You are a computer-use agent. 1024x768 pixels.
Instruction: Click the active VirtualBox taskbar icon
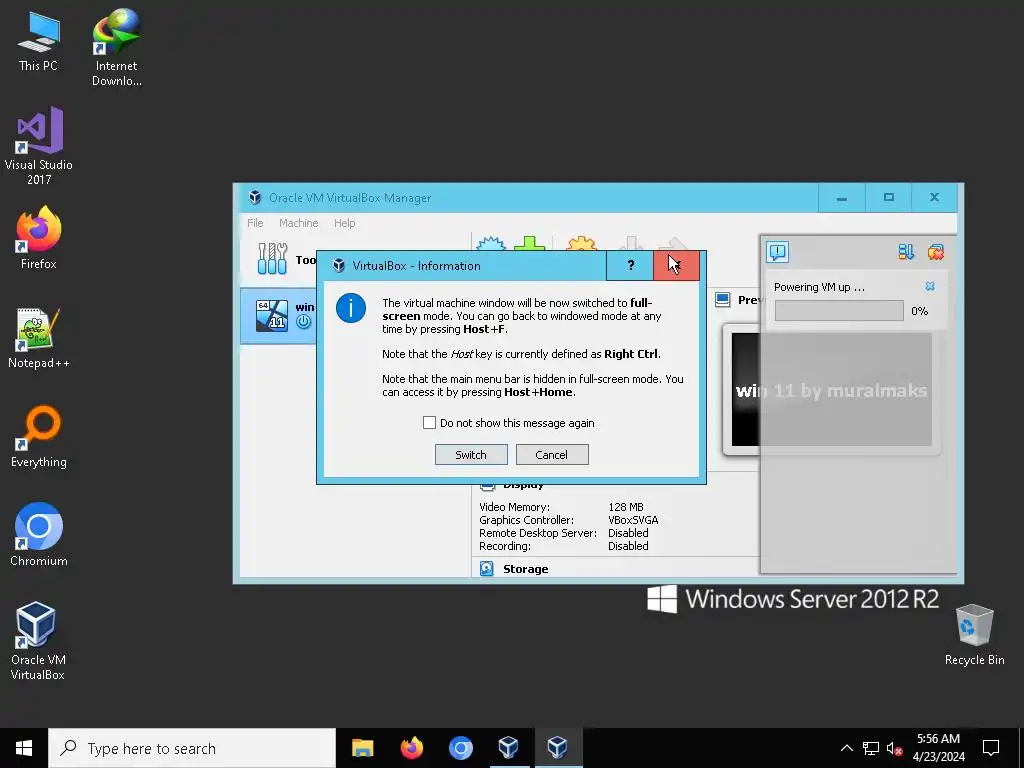coord(558,748)
